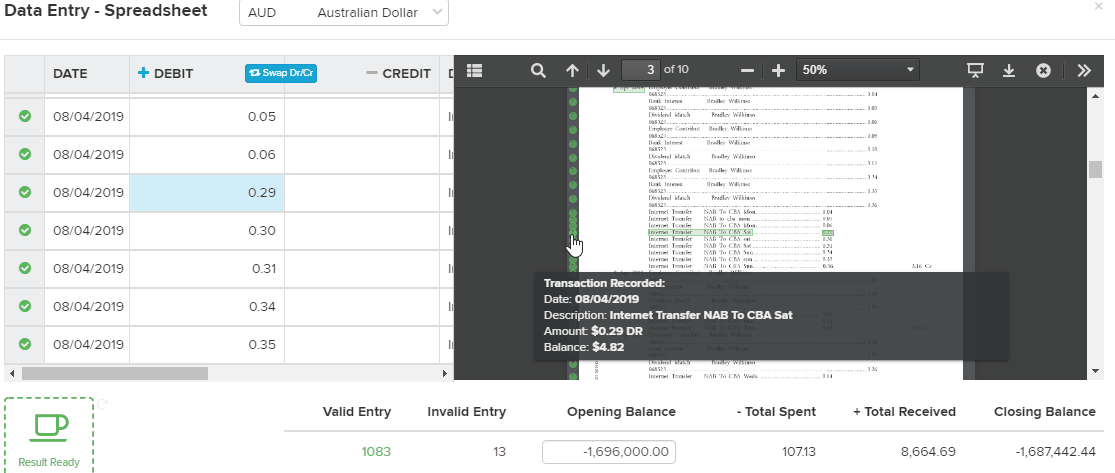The image size is (1115, 473).
Task: Zoom out with the minus icon
Action: tap(747, 70)
